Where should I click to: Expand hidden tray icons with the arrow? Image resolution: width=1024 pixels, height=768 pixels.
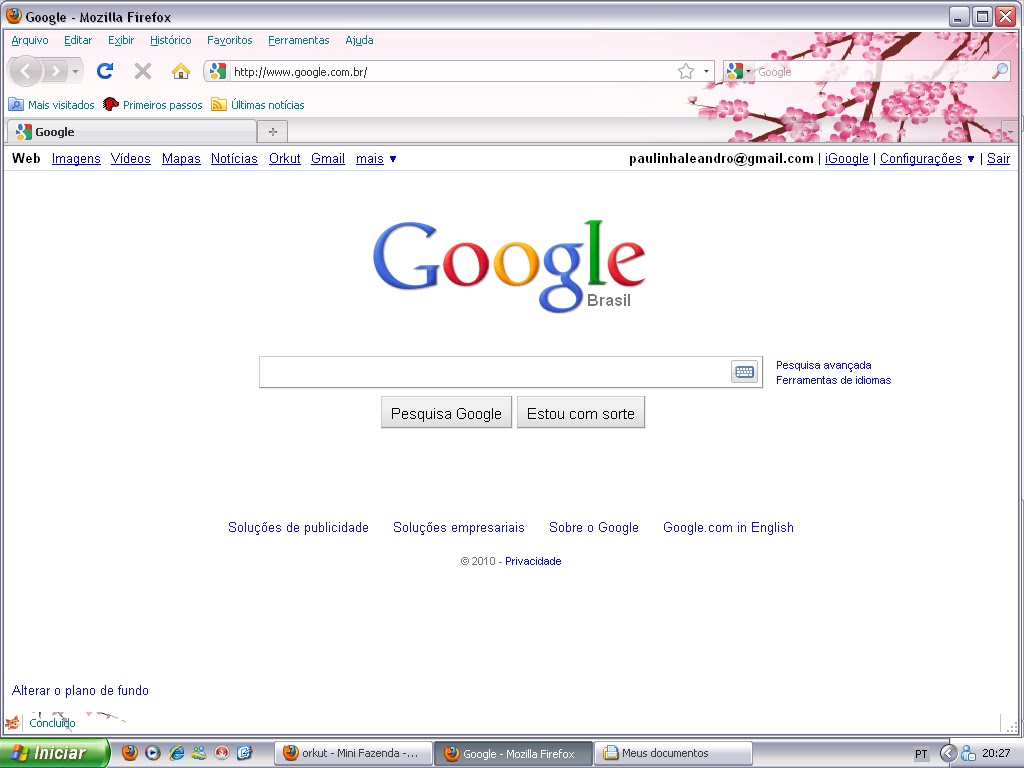click(948, 753)
